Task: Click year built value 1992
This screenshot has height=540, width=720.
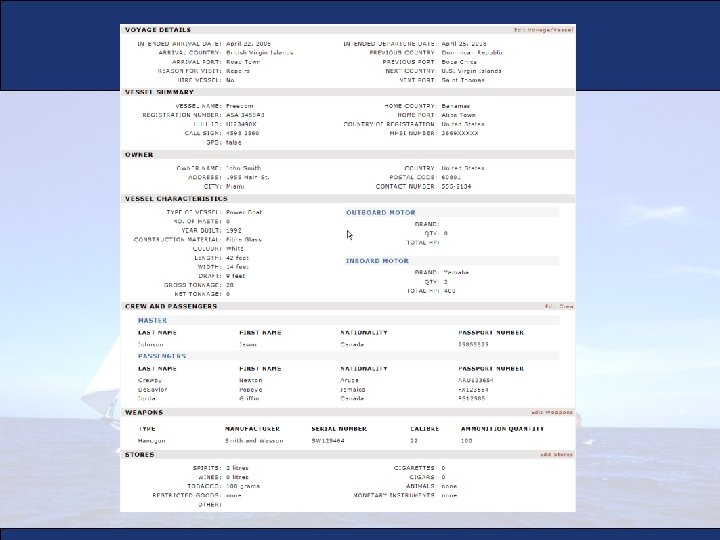Action: 234,231
